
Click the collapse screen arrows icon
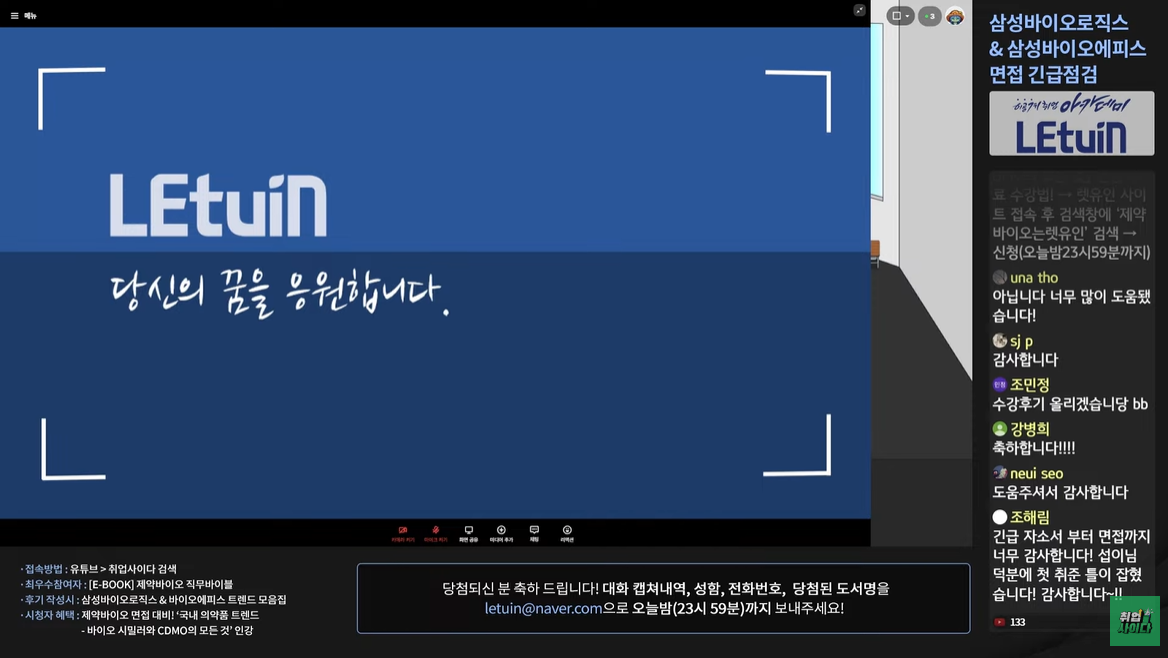(x=859, y=10)
